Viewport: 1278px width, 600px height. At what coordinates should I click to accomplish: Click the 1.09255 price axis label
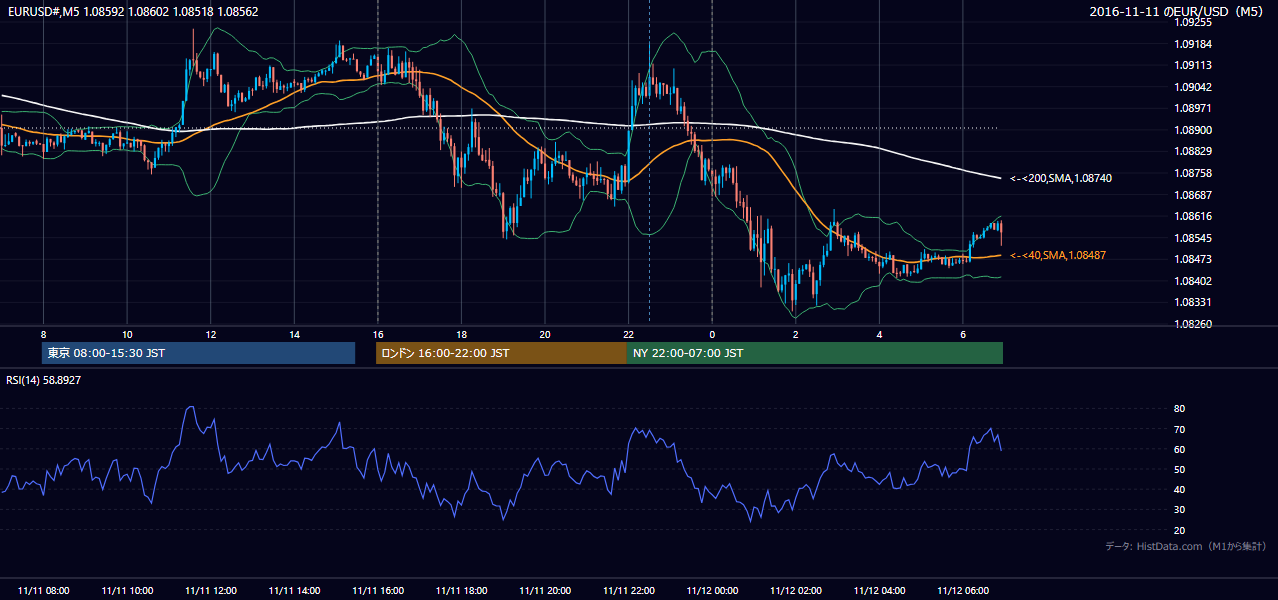(x=1192, y=21)
